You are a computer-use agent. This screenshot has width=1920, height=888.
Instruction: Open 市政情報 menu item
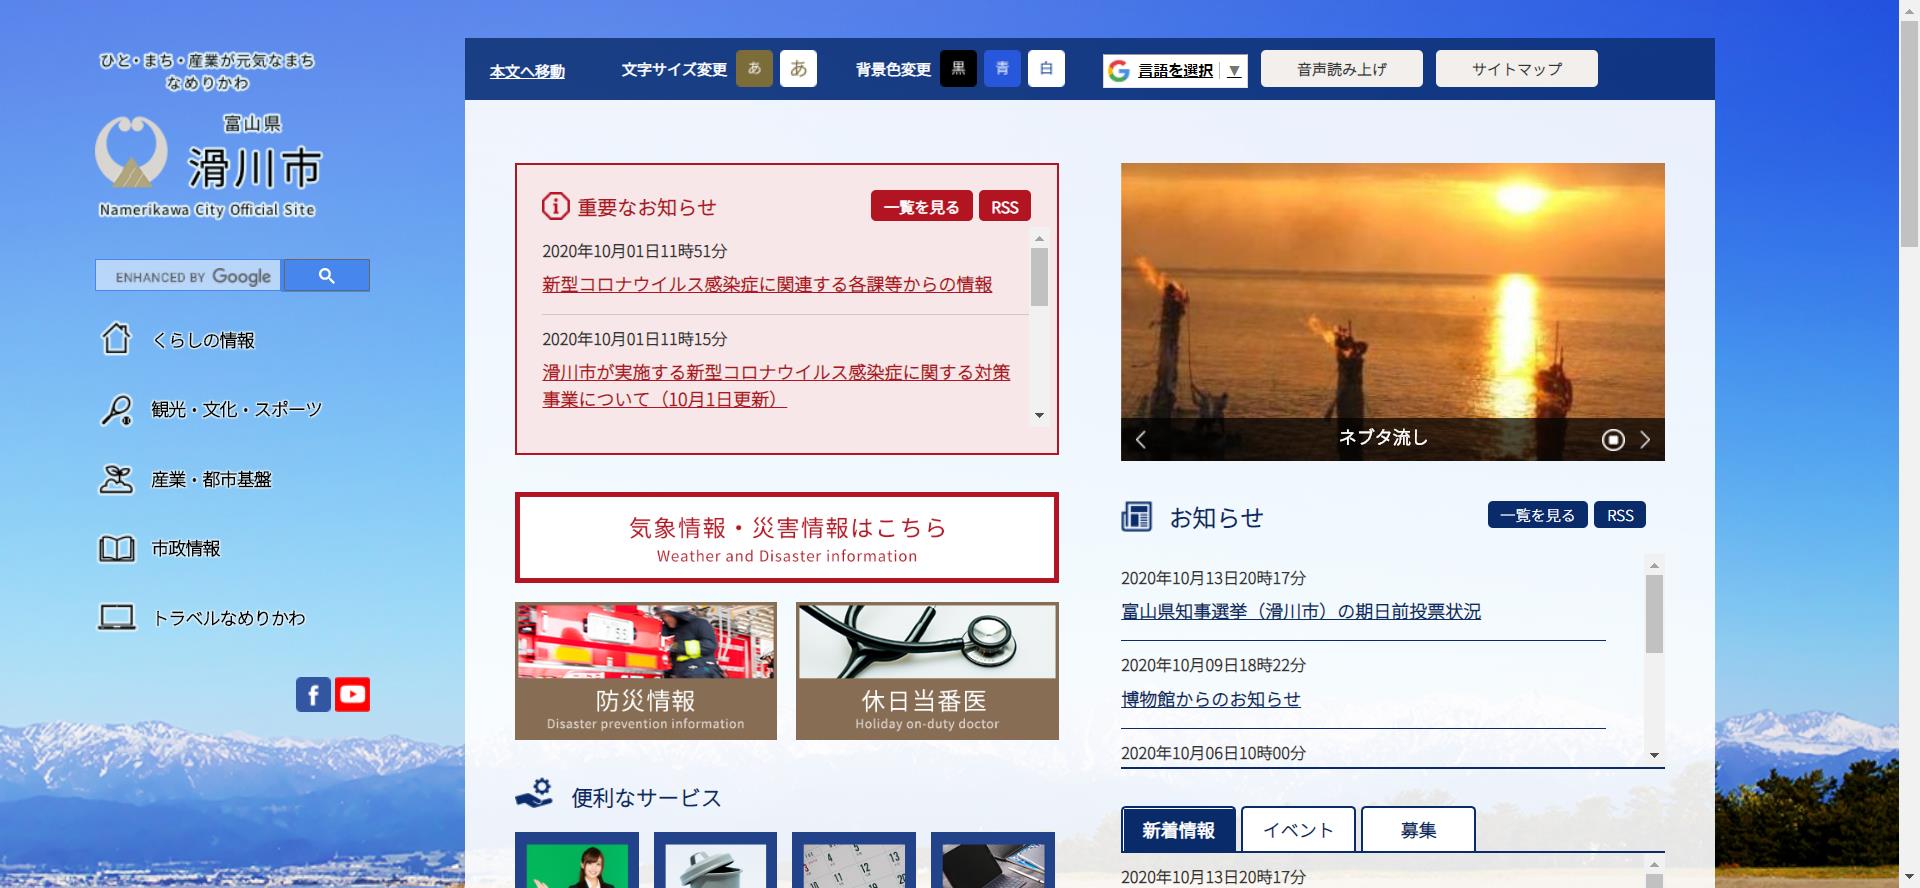tap(186, 548)
